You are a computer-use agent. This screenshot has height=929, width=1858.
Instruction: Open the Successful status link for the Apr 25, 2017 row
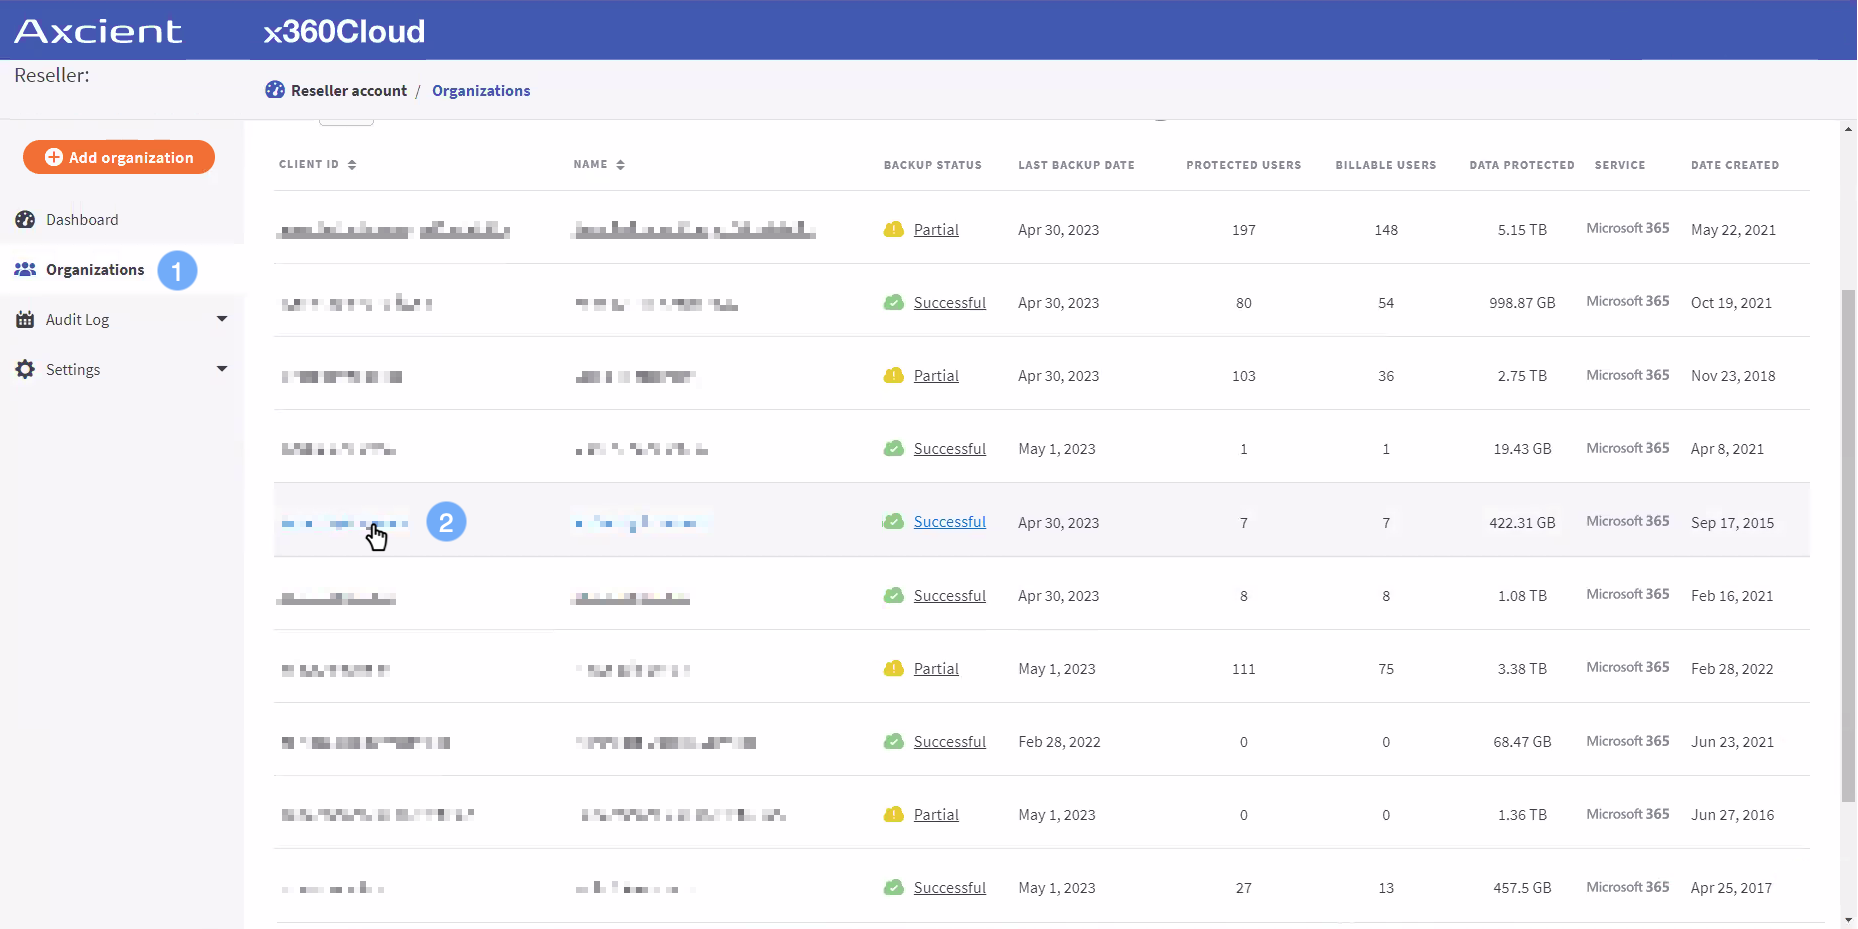pyautogui.click(x=950, y=888)
